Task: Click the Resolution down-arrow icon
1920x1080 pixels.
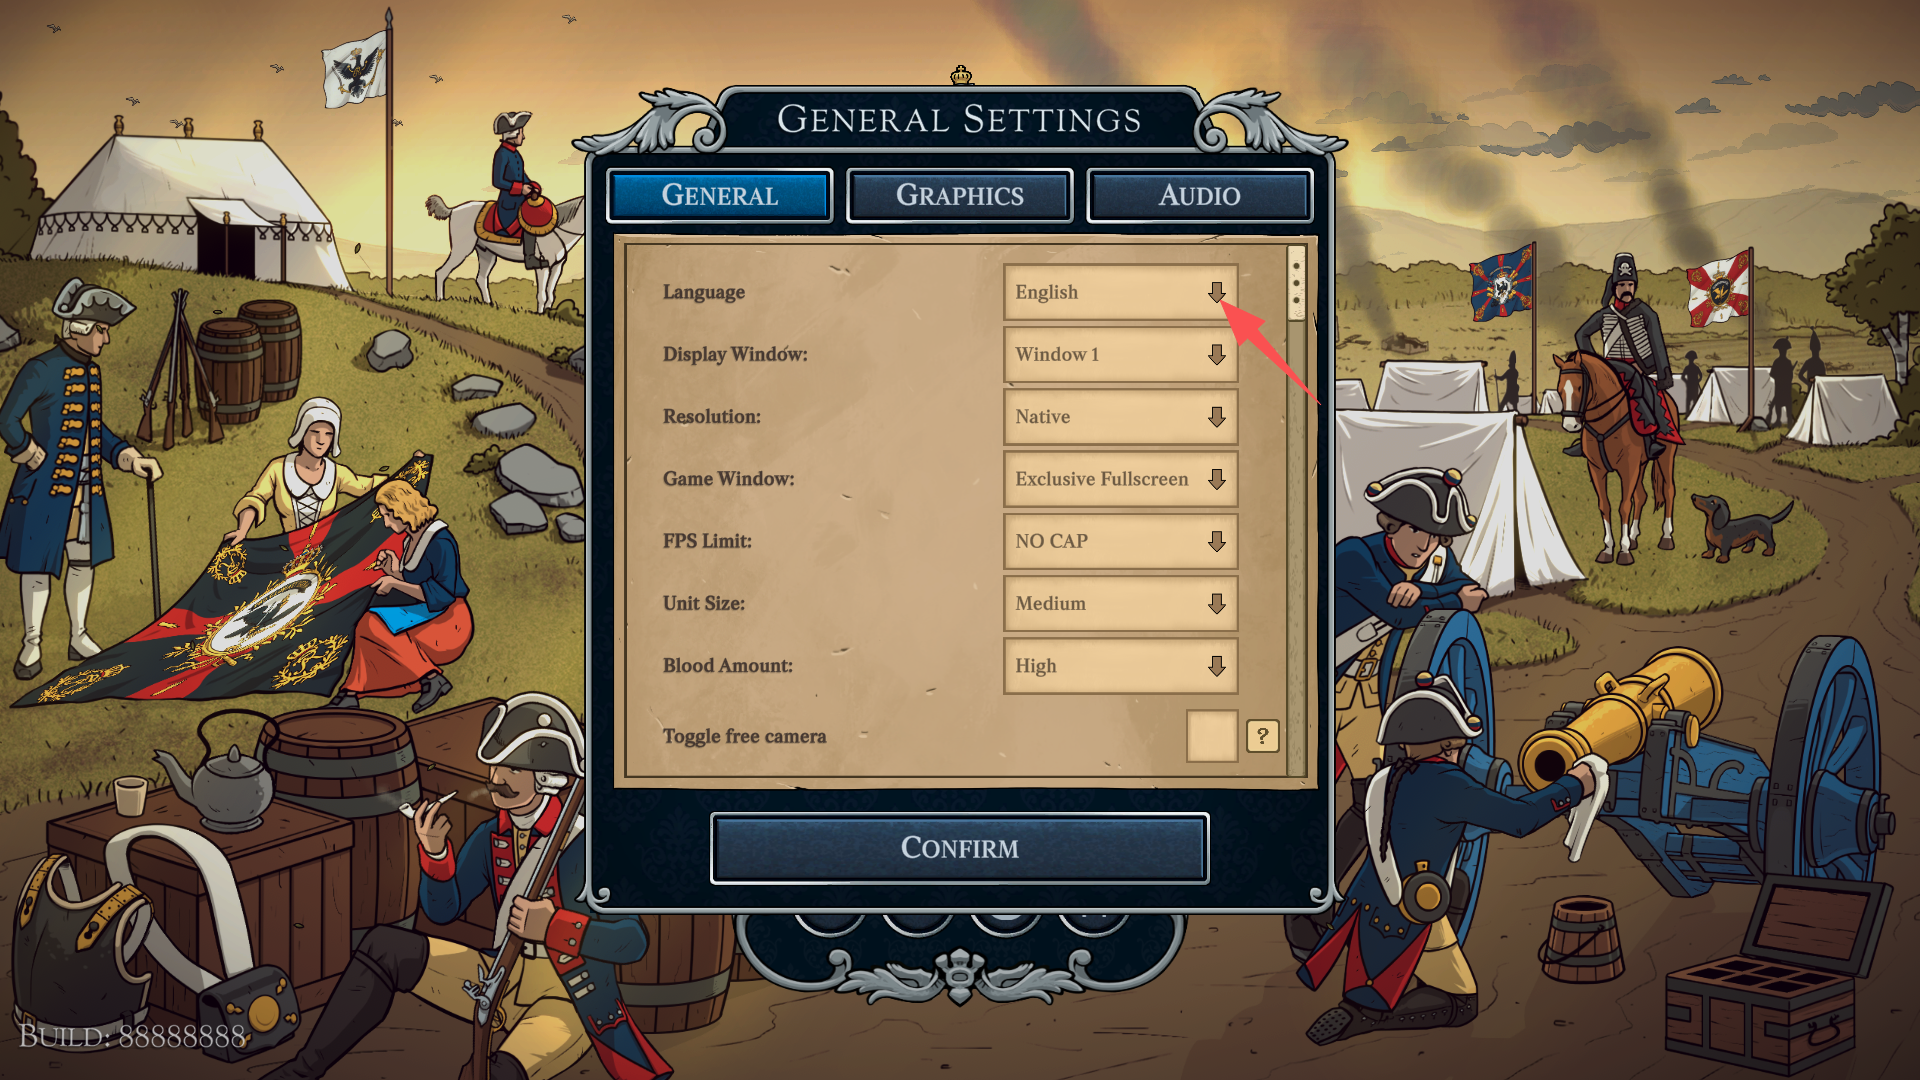Action: [x=1216, y=417]
